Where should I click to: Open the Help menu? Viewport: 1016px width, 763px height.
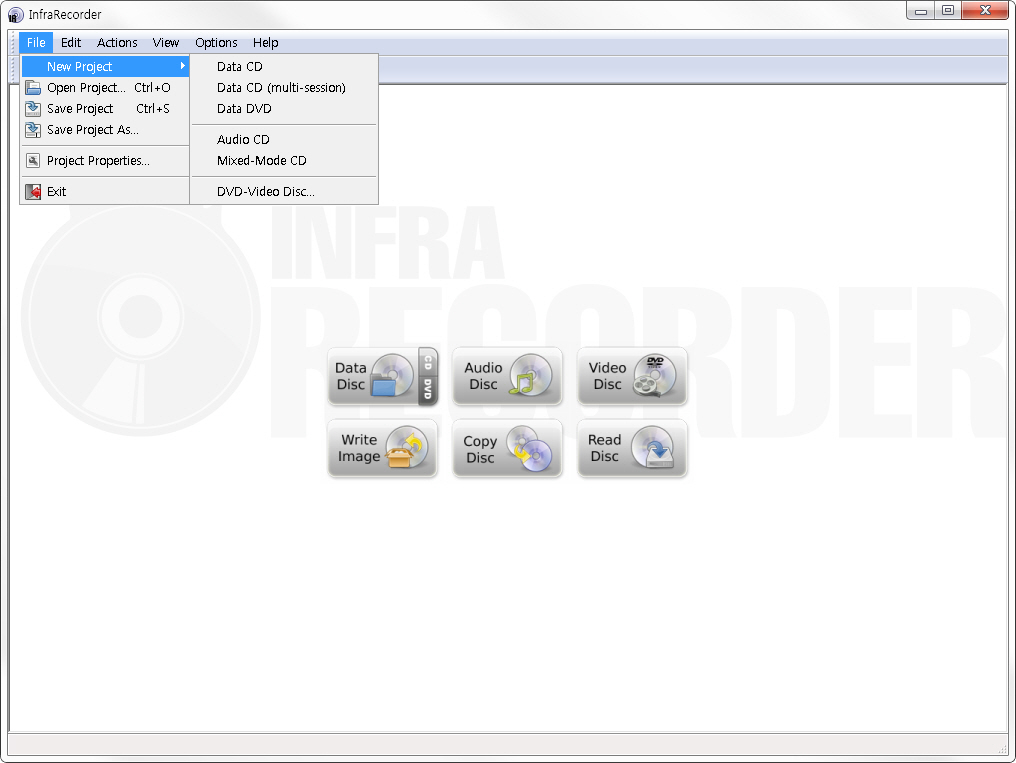266,43
